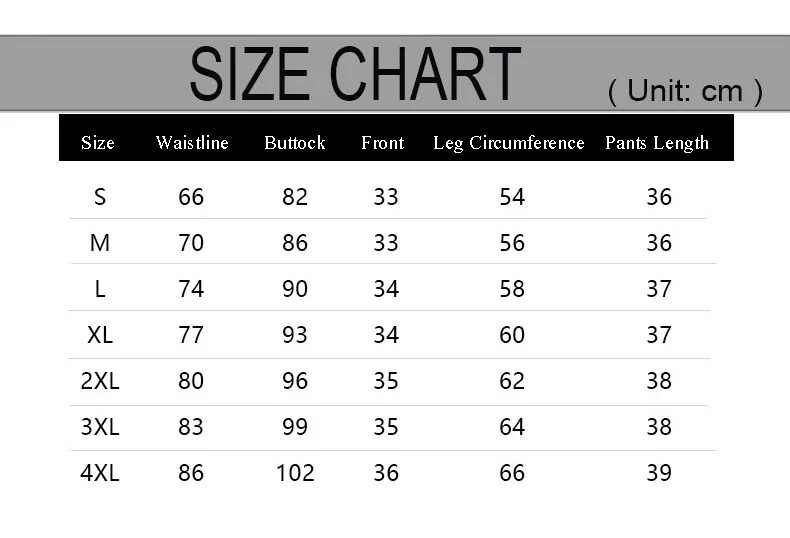Click the 102 buttock value
The image size is (790, 538).
(x=295, y=473)
